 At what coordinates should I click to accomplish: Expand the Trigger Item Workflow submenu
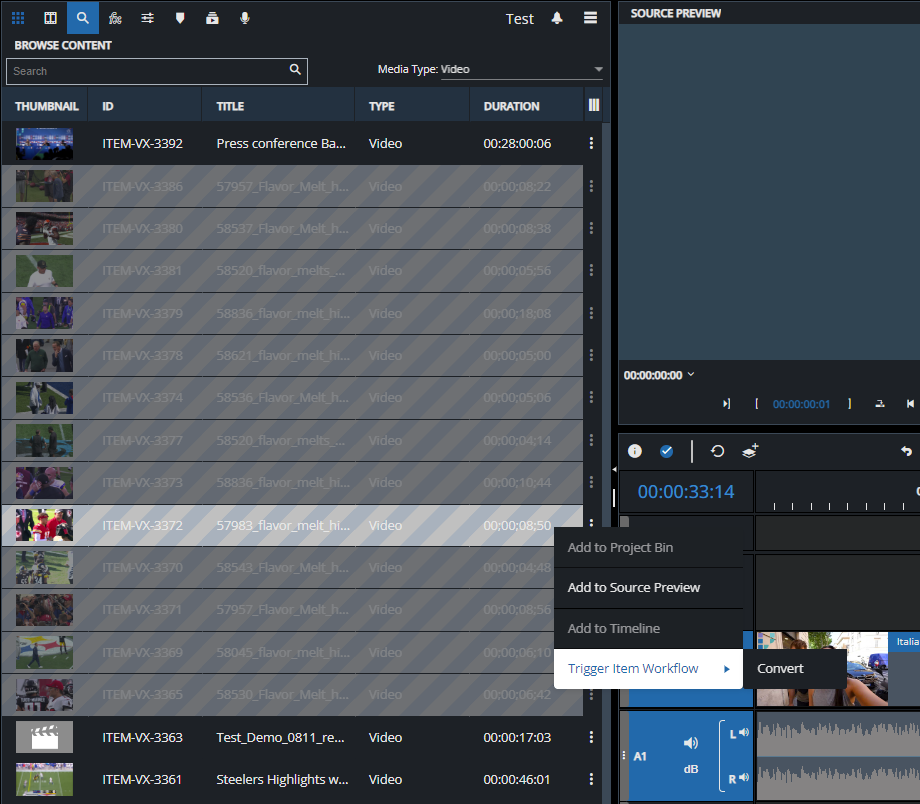(x=636, y=668)
